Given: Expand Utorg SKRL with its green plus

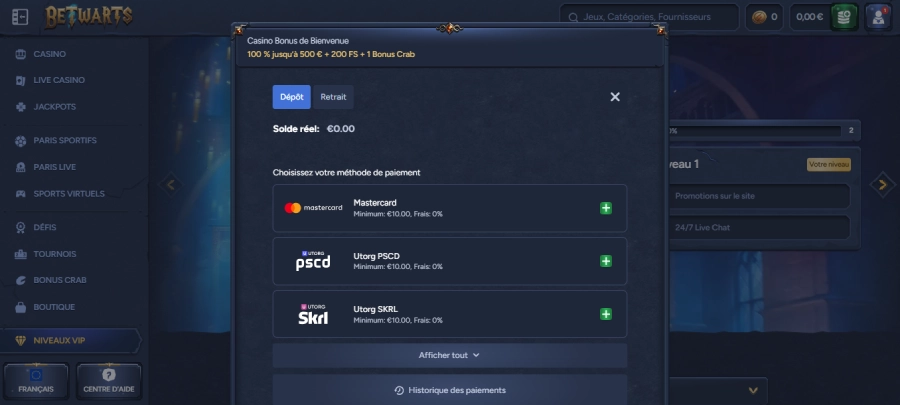Looking at the screenshot, I should tap(606, 314).
